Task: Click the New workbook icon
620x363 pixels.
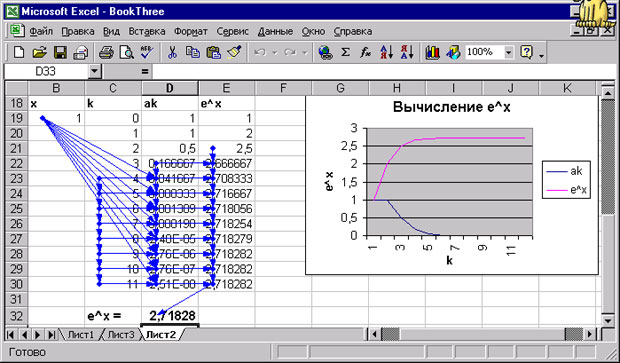Action: (x=19, y=52)
